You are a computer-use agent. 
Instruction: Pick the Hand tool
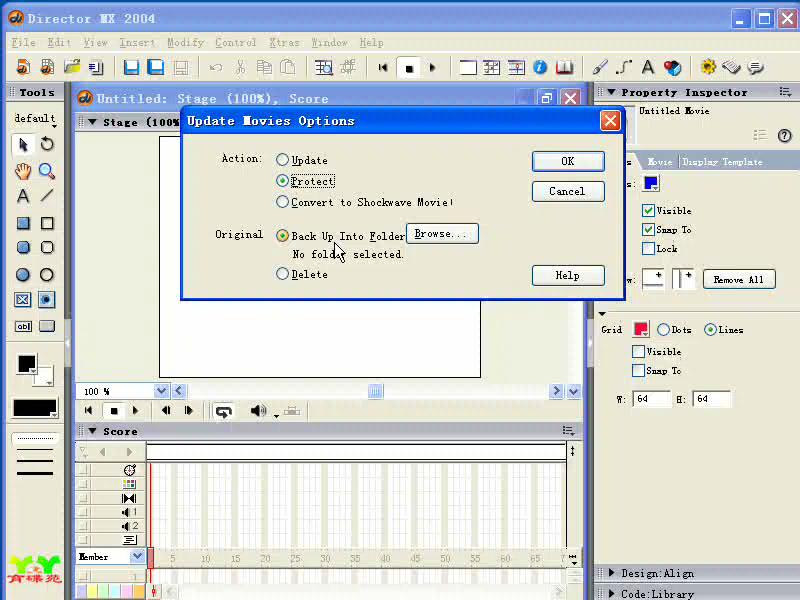(23, 171)
